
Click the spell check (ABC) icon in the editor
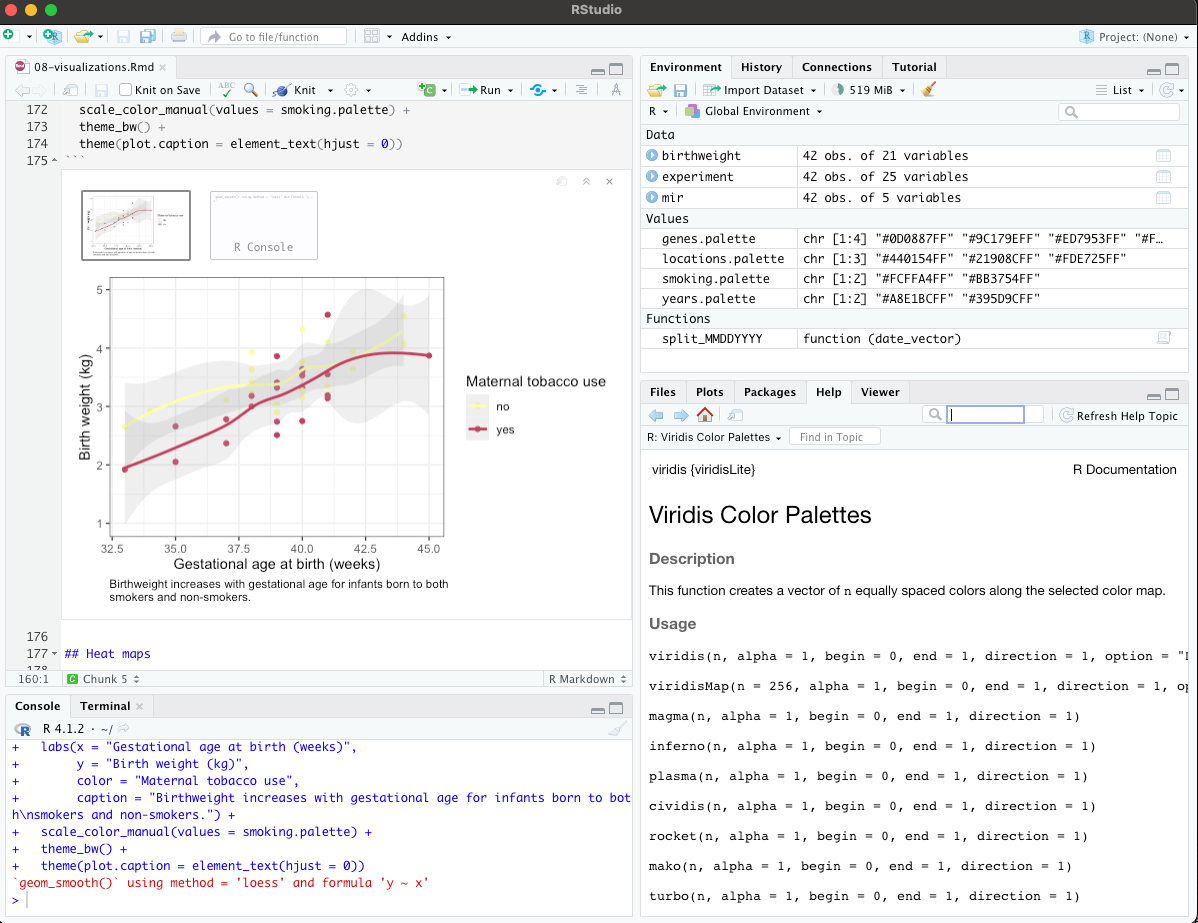click(x=225, y=89)
